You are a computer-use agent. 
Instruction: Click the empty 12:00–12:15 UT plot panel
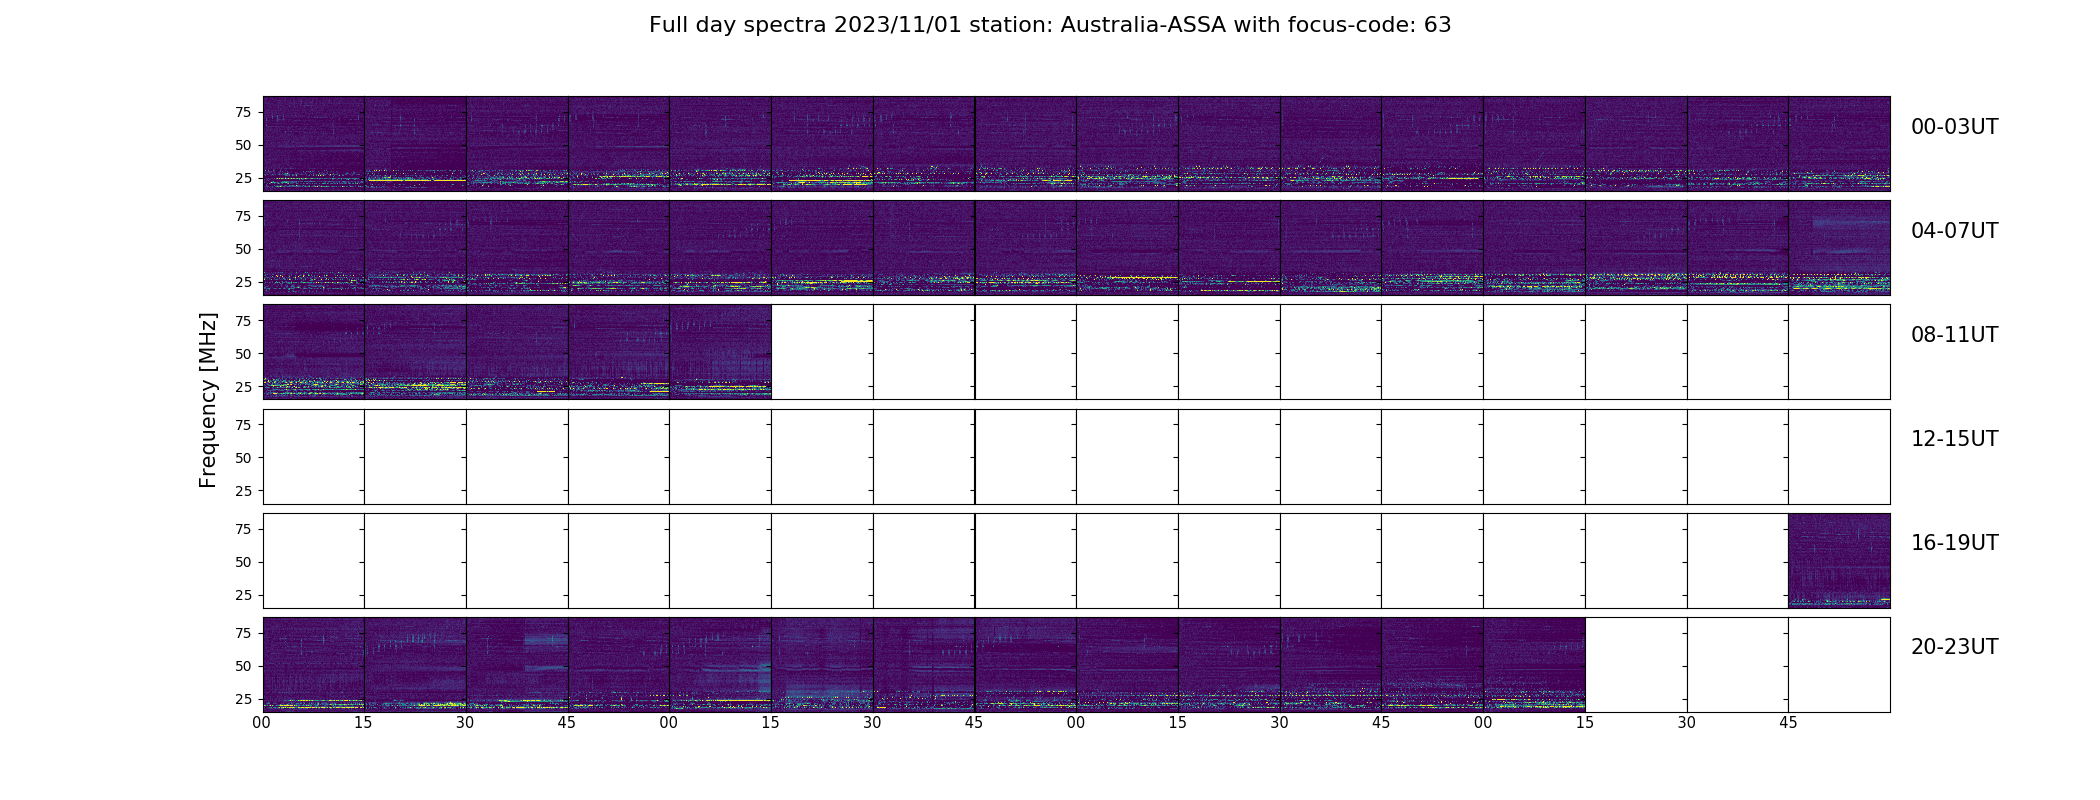pyautogui.click(x=314, y=457)
